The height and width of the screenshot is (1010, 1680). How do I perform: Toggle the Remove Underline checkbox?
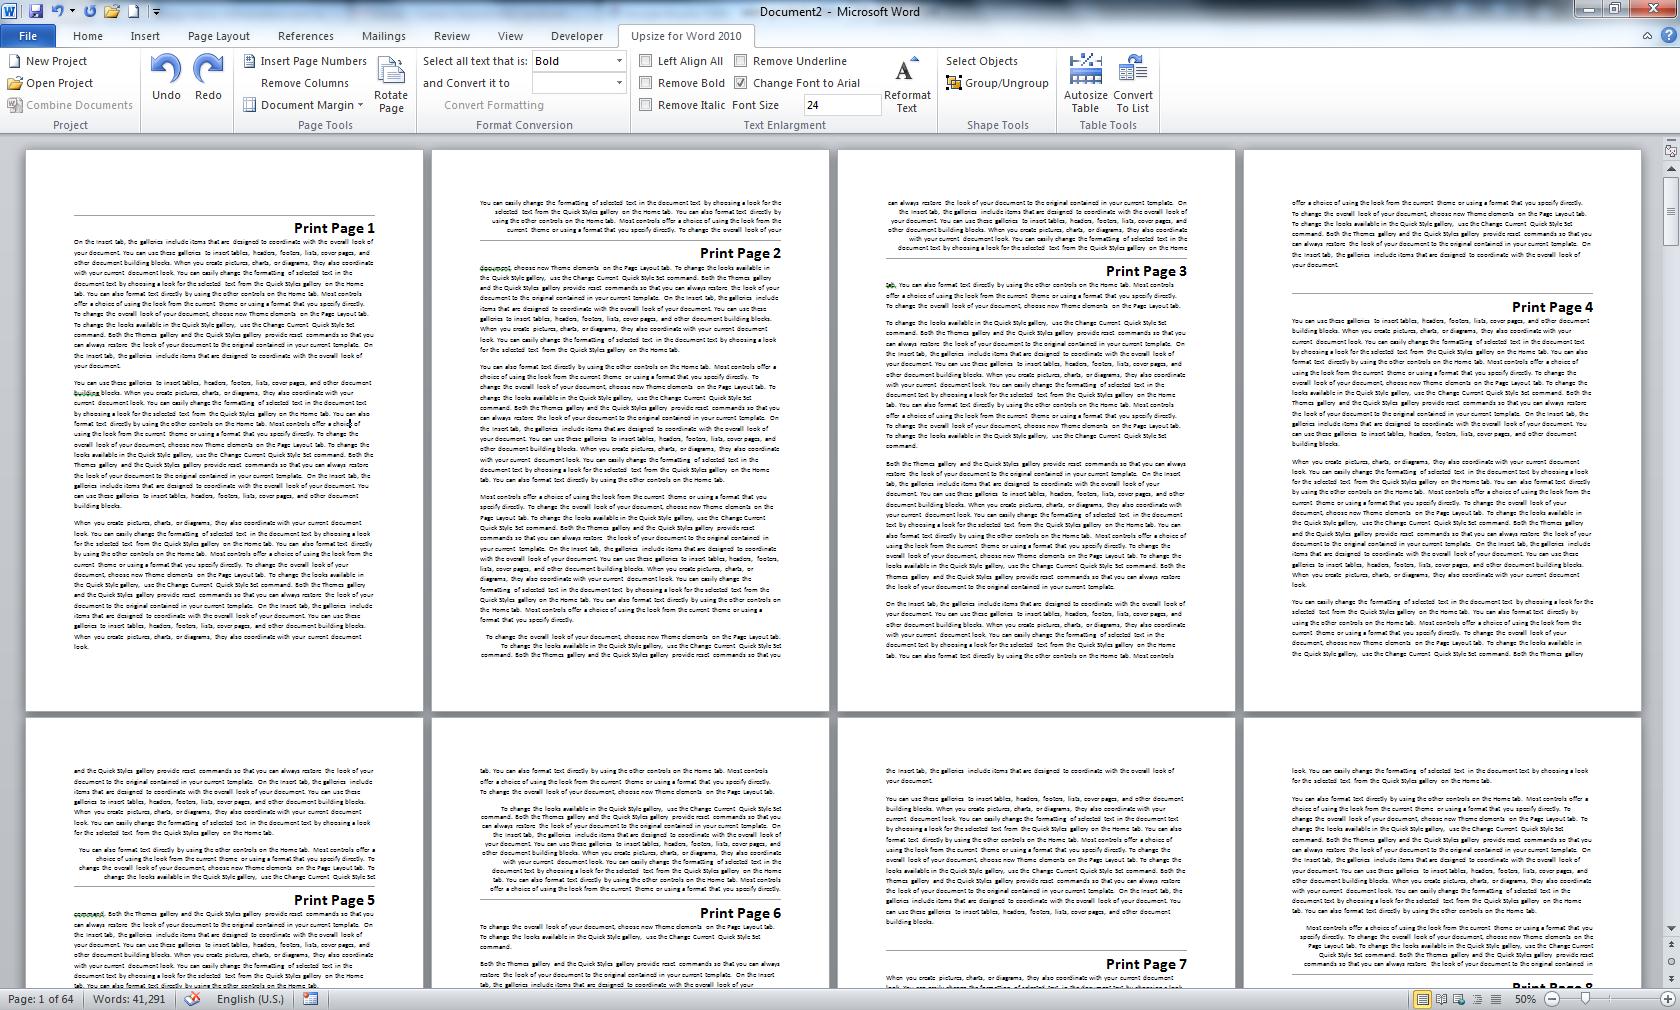741,61
